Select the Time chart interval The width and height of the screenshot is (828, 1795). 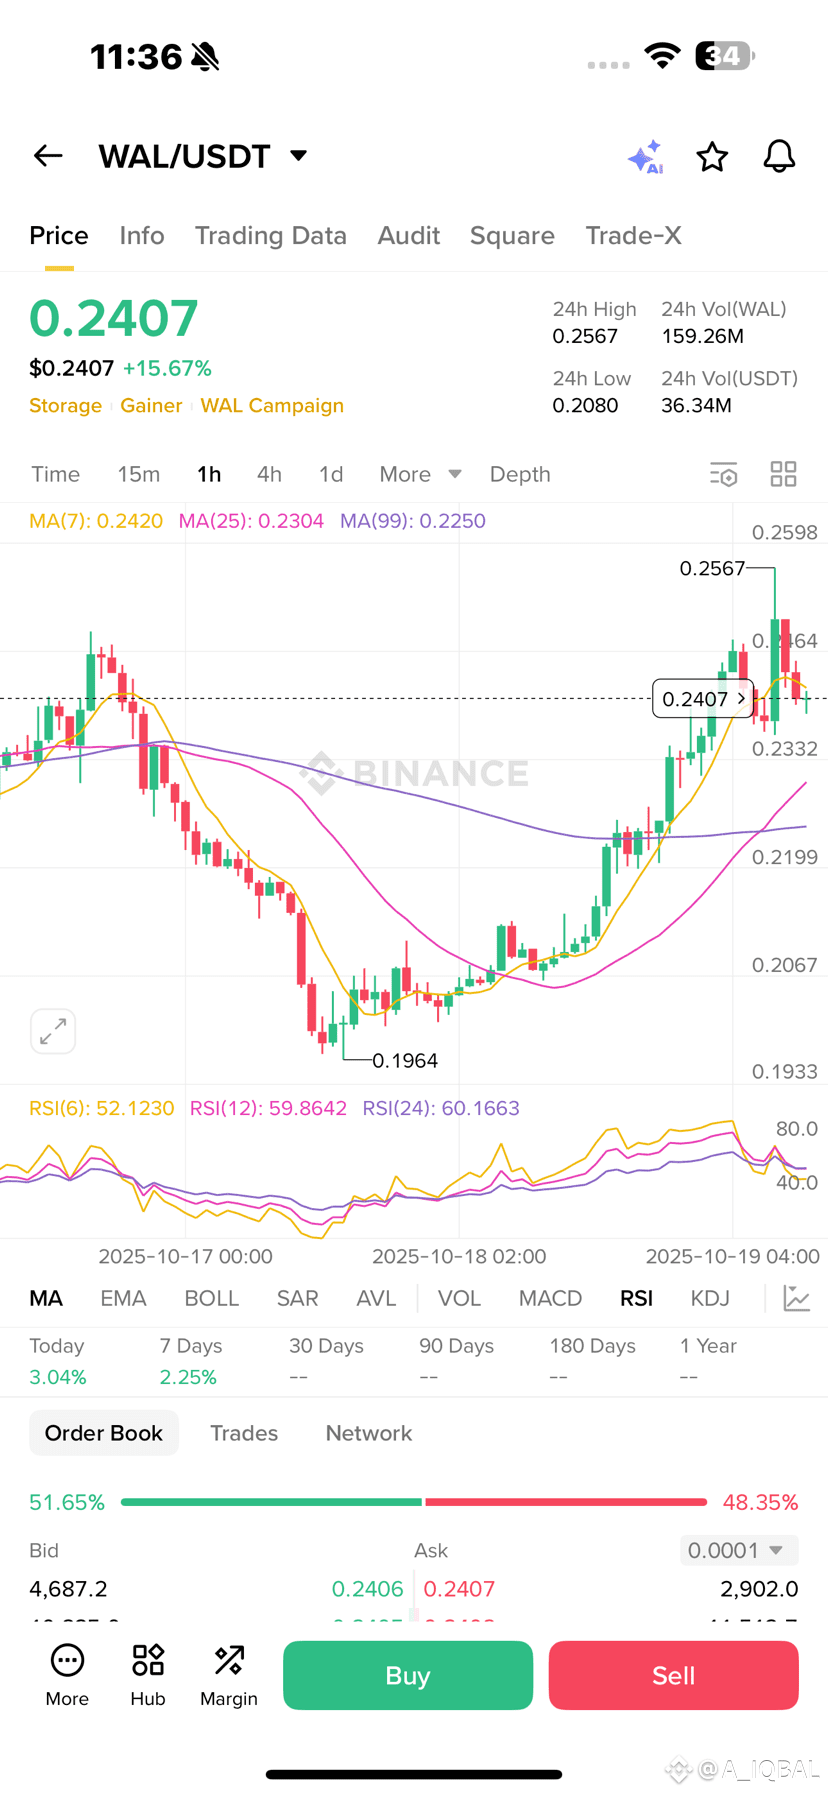pyautogui.click(x=55, y=474)
